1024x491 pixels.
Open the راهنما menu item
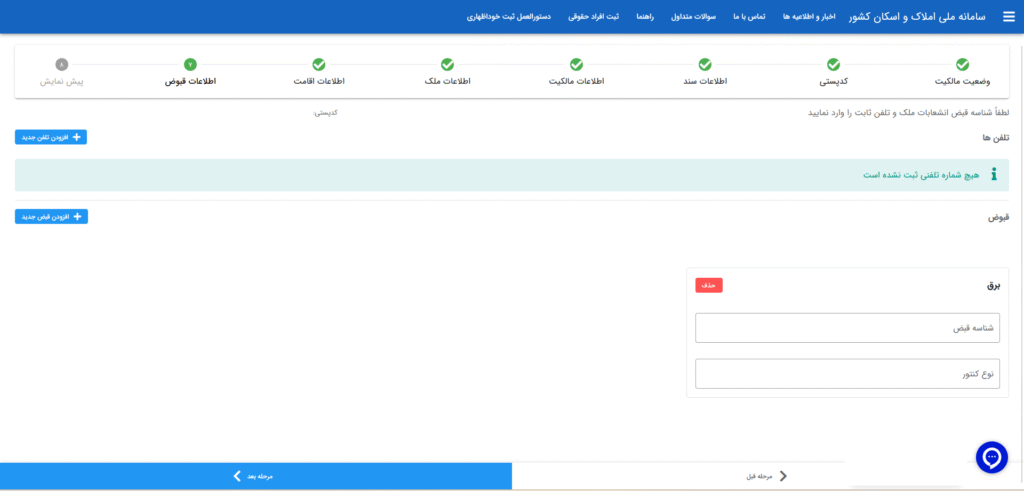pyautogui.click(x=645, y=17)
